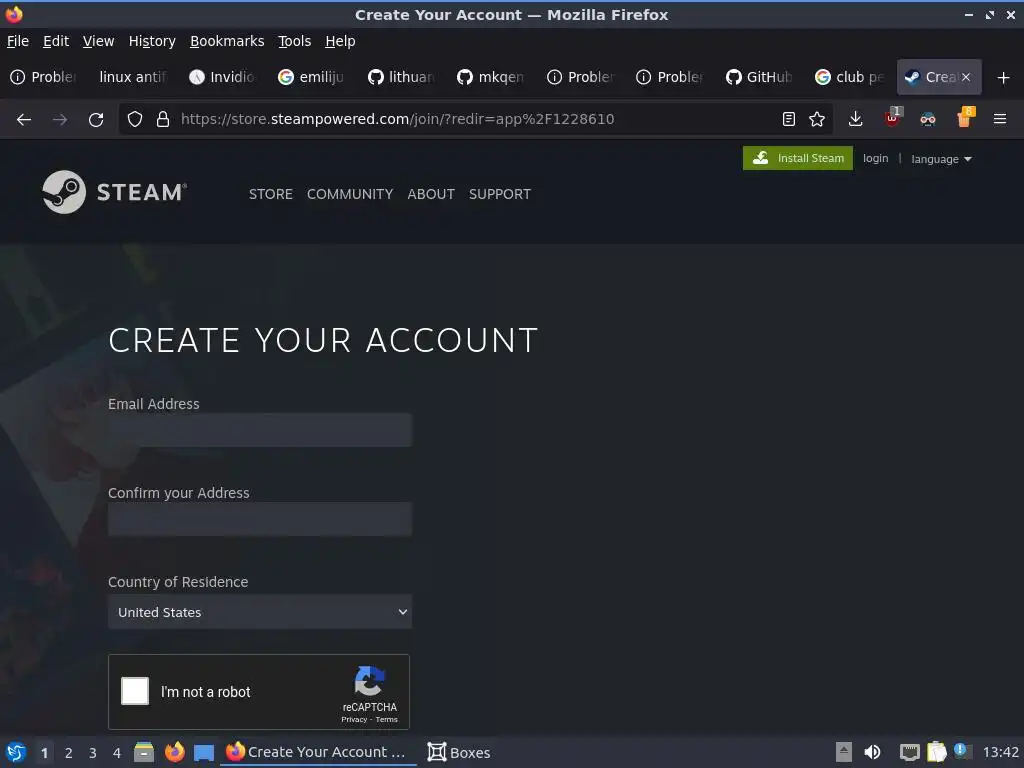The image size is (1024, 768).
Task: Click the Install Steam button
Action: [797, 158]
